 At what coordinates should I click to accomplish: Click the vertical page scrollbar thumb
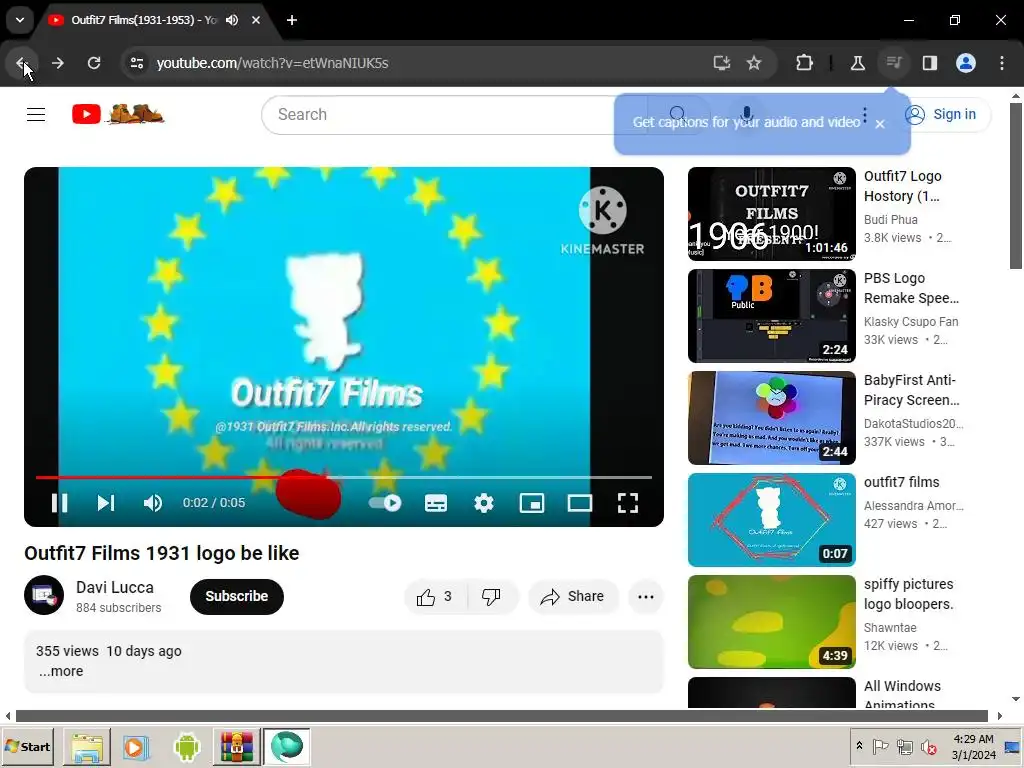1016,185
